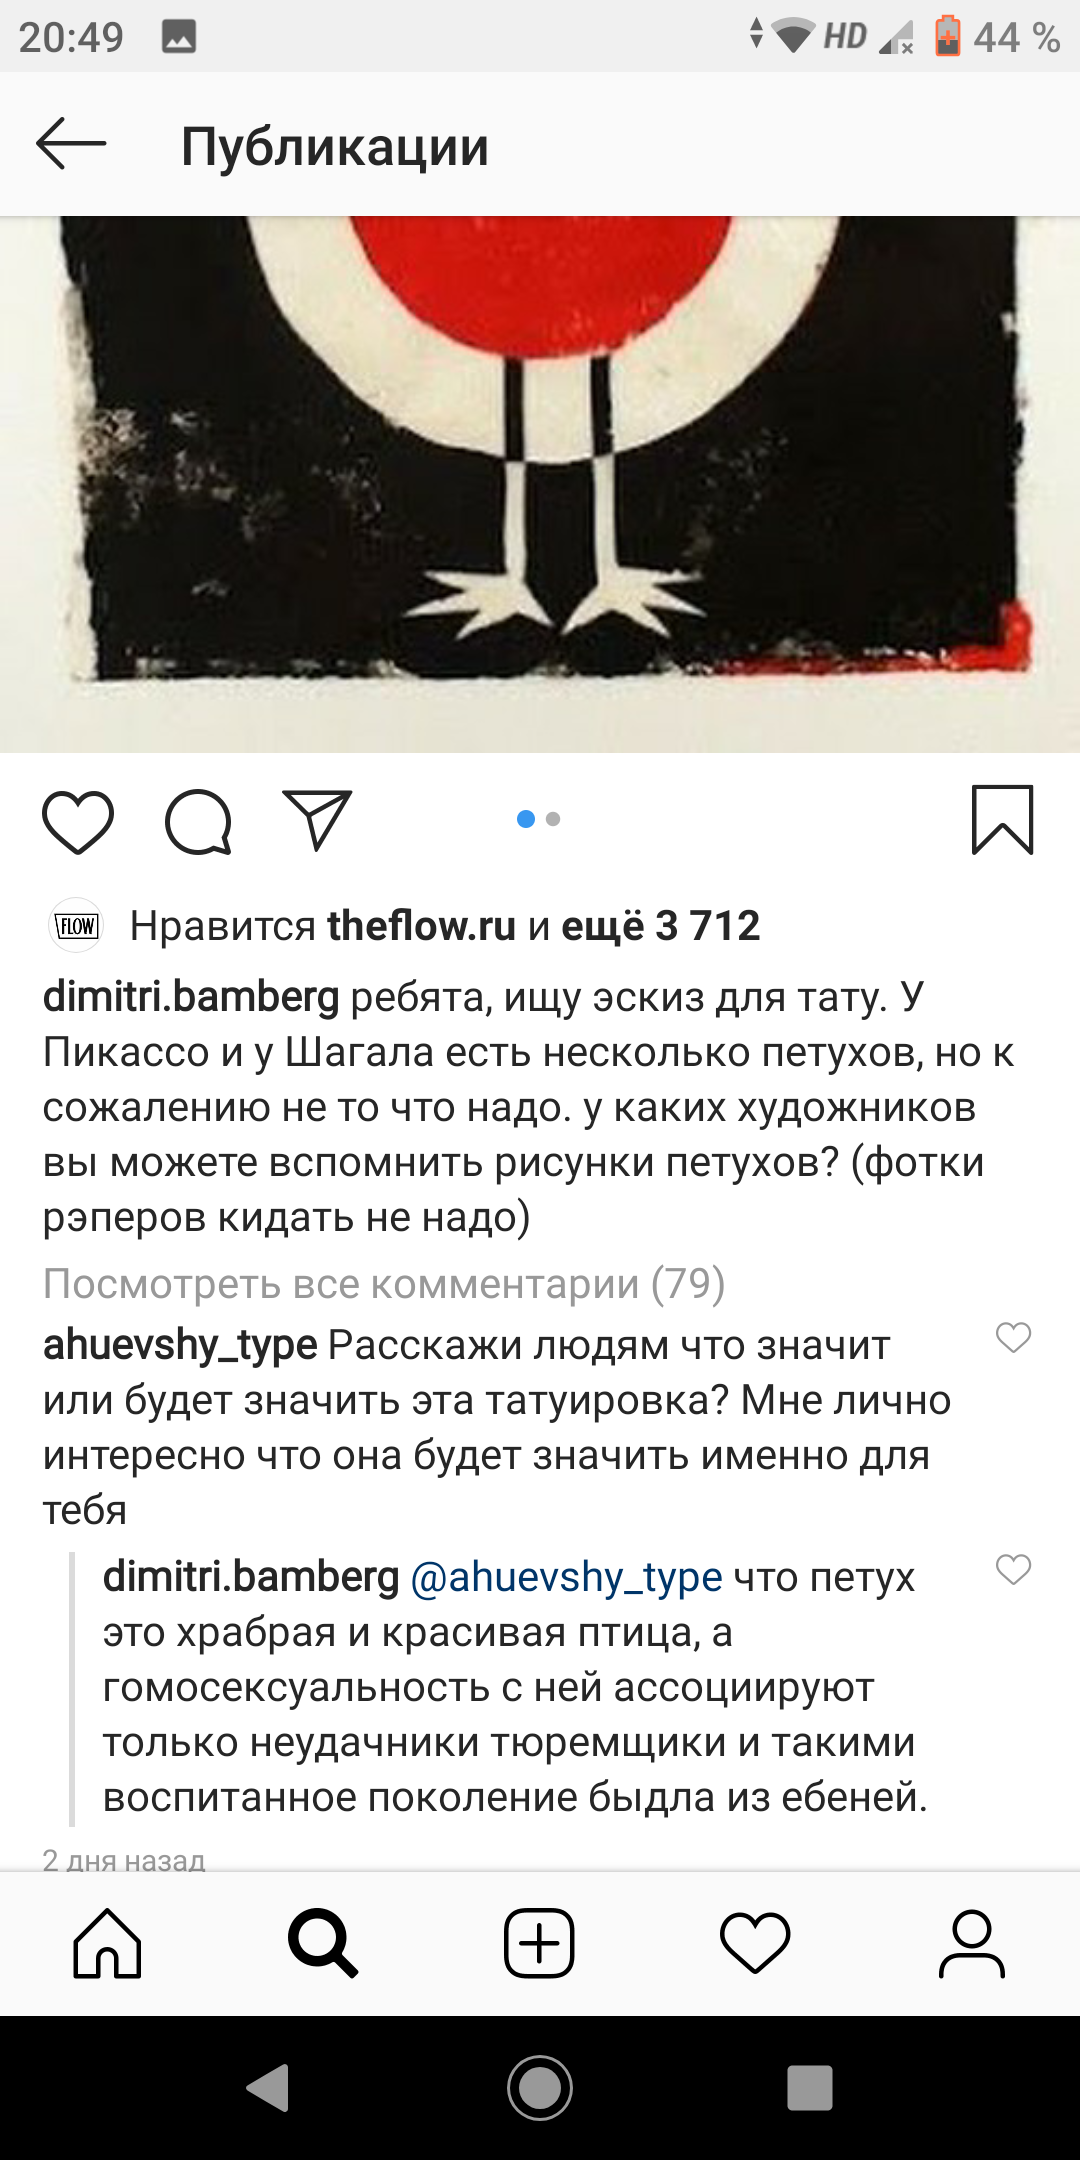Open dimitri.bamberg profile from caption

(x=191, y=997)
